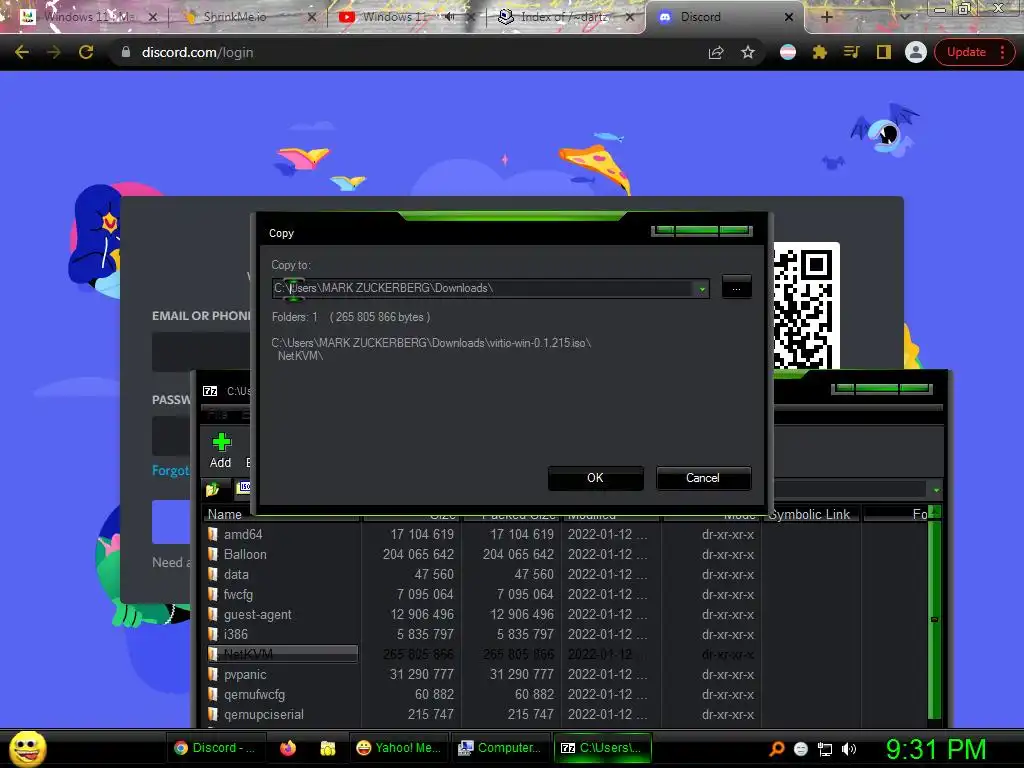
Task: Cancel the Copy dialog
Action: coord(703,478)
